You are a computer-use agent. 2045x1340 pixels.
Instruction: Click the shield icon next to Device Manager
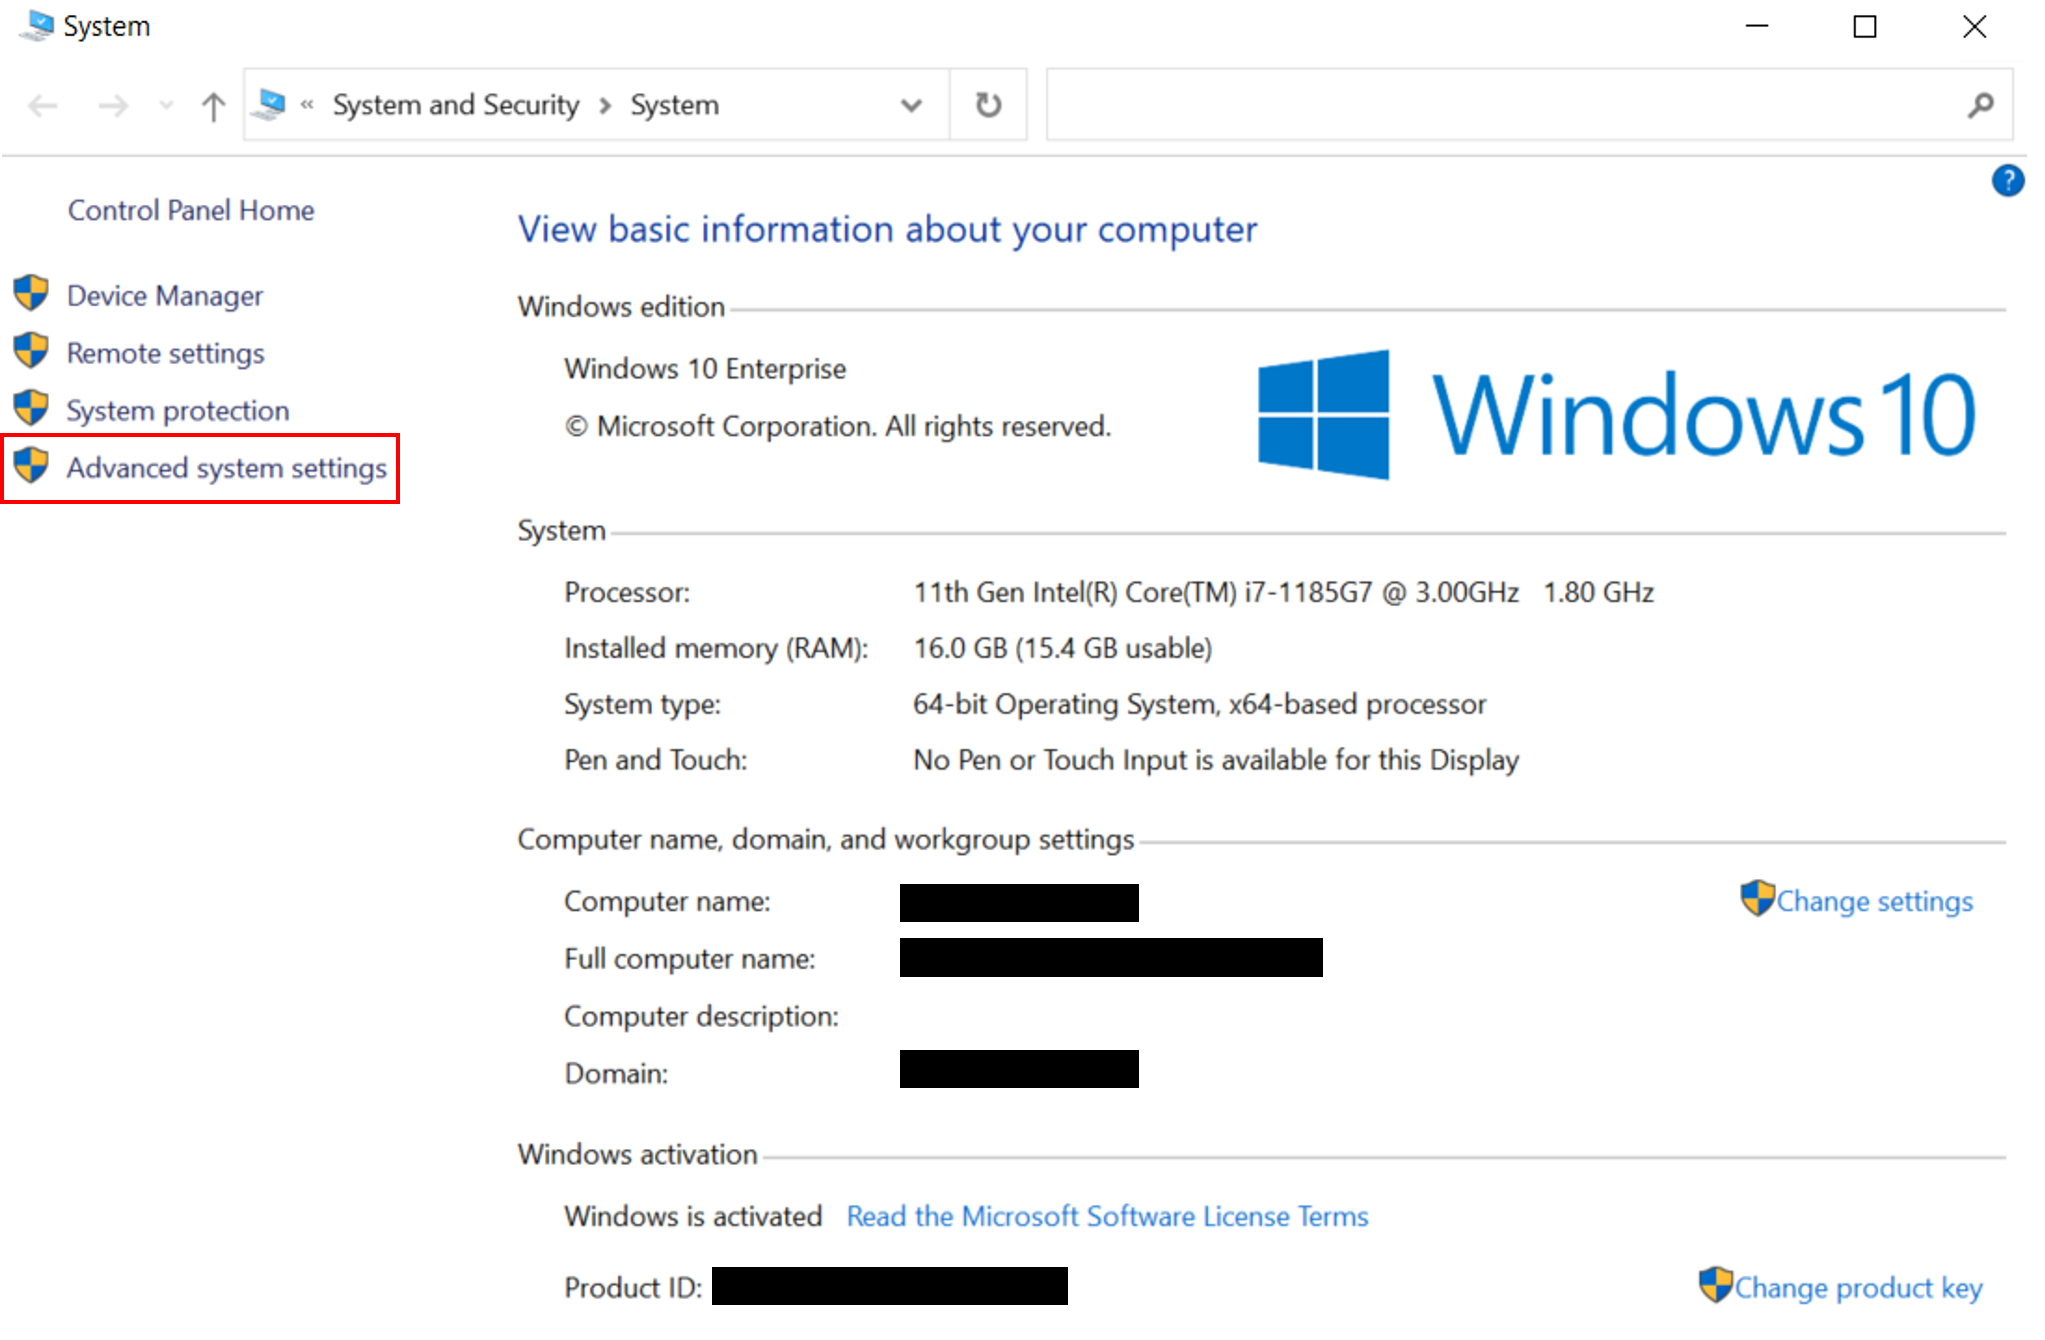pyautogui.click(x=31, y=293)
